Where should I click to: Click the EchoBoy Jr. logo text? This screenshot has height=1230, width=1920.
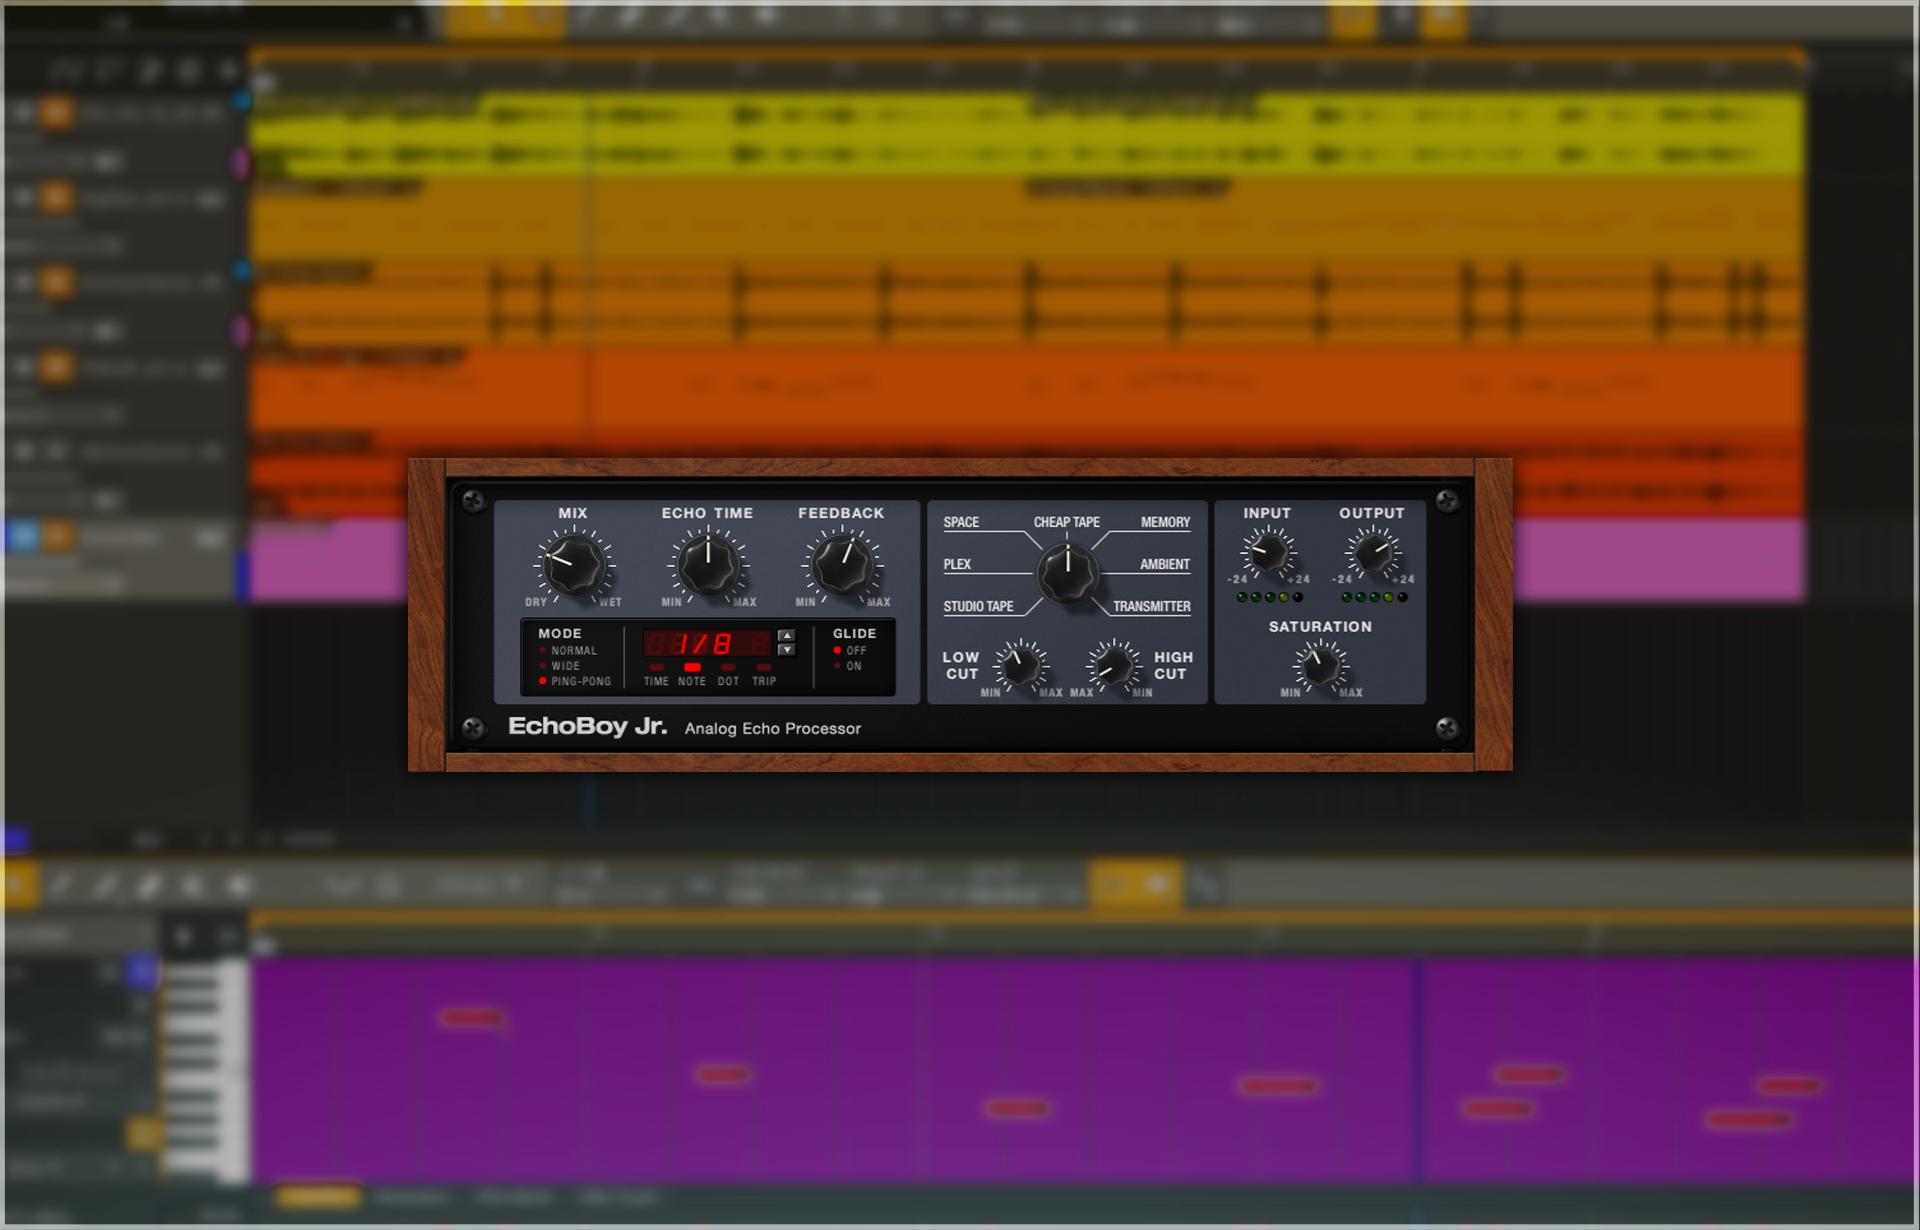tap(587, 726)
